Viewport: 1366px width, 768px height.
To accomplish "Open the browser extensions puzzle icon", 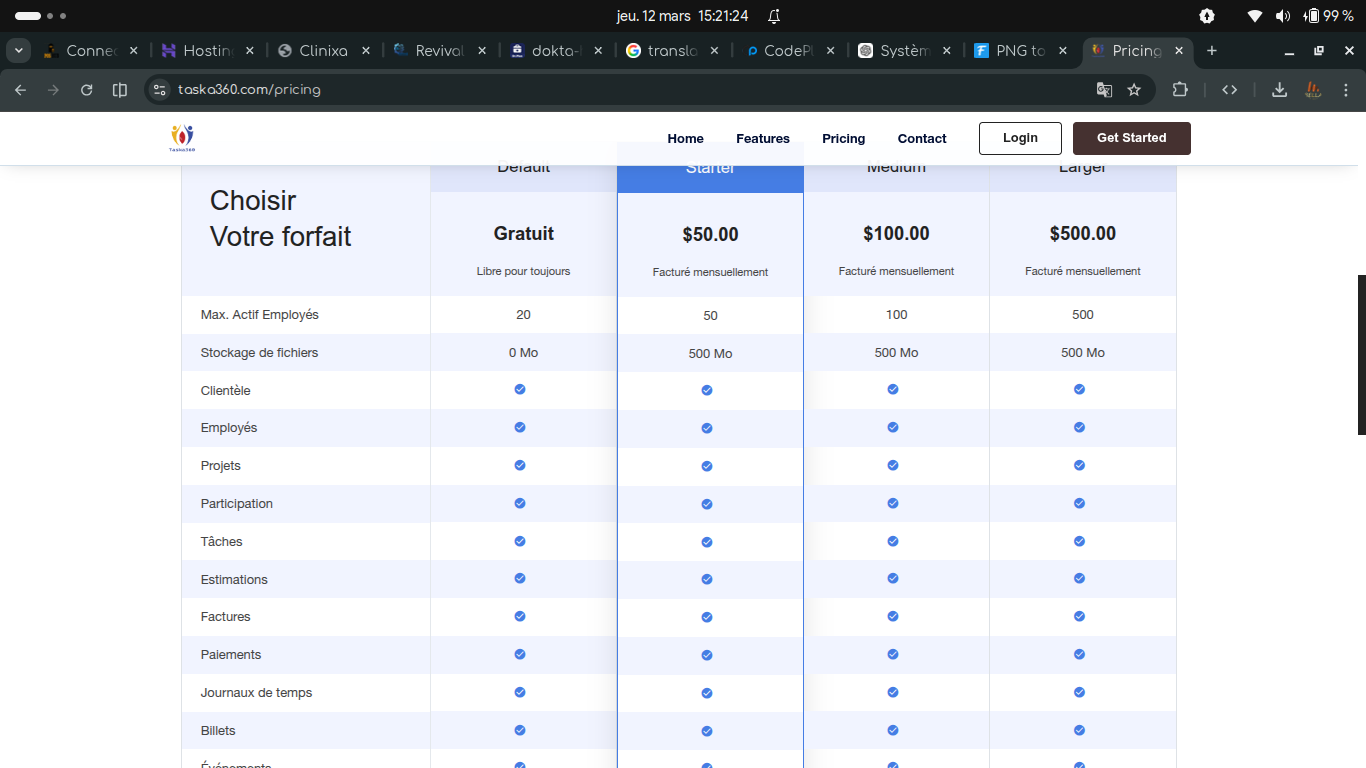I will pos(1180,90).
